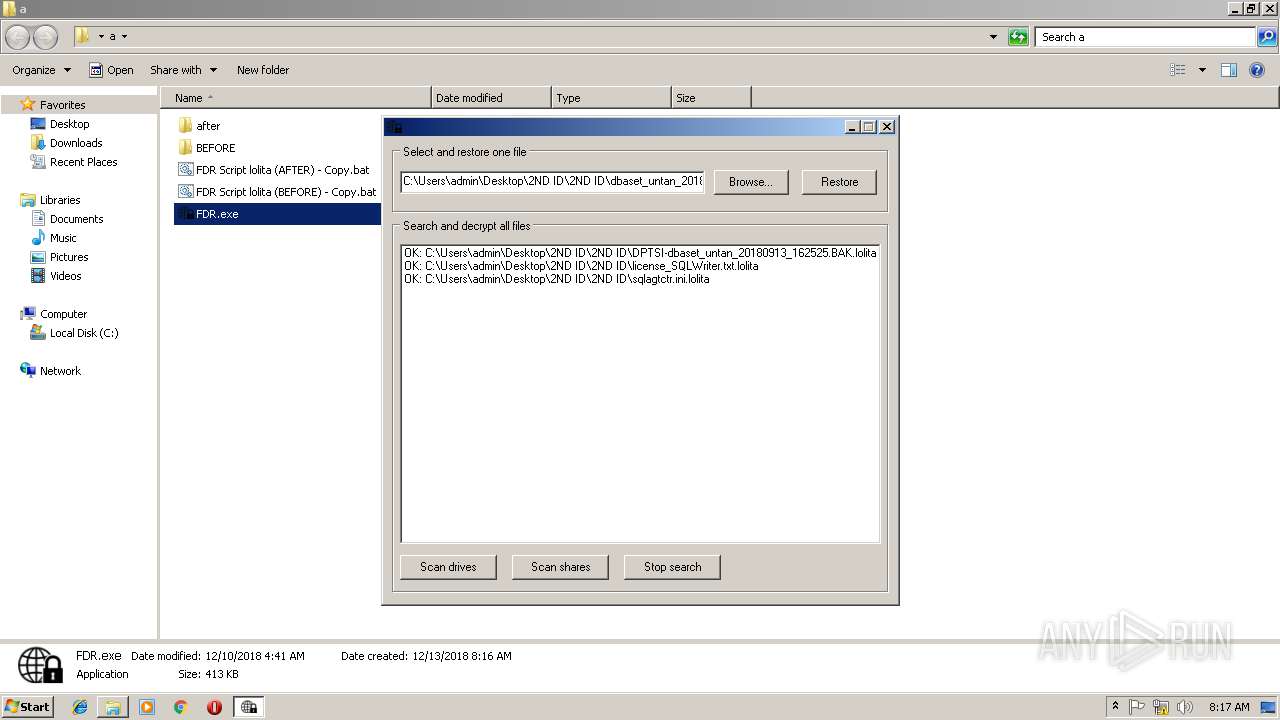This screenshot has height=720, width=1280.
Task: Select FDR Script lolita (BEFORE) batch file icon
Action: point(185,191)
